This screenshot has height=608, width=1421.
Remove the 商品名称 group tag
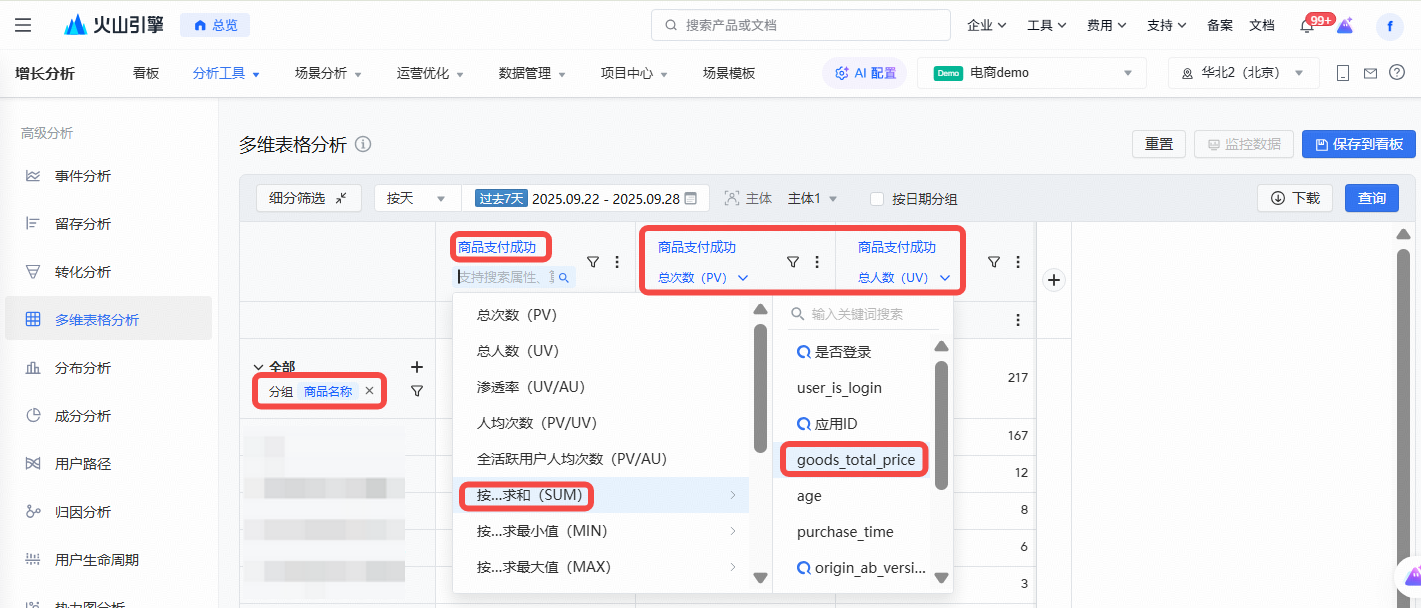click(x=369, y=391)
